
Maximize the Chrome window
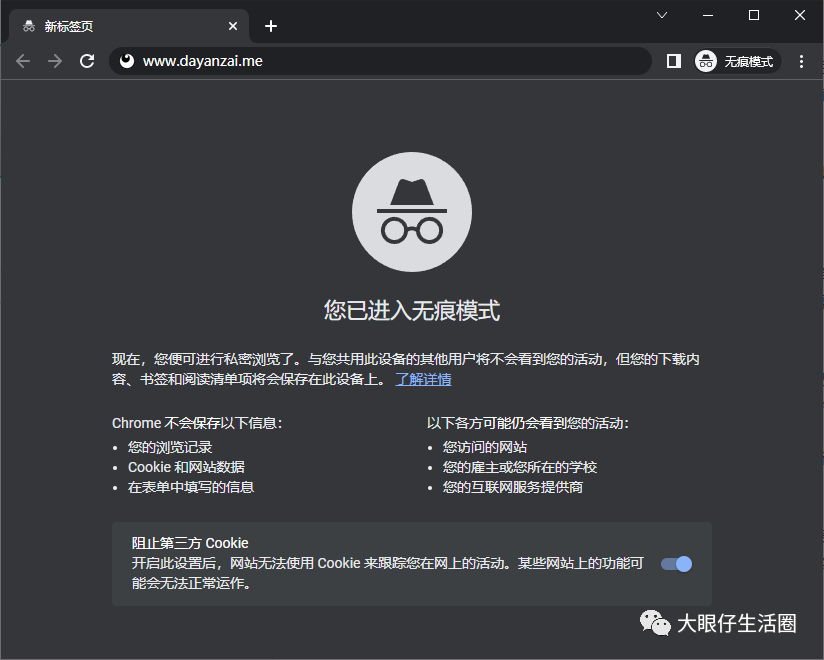pos(754,15)
